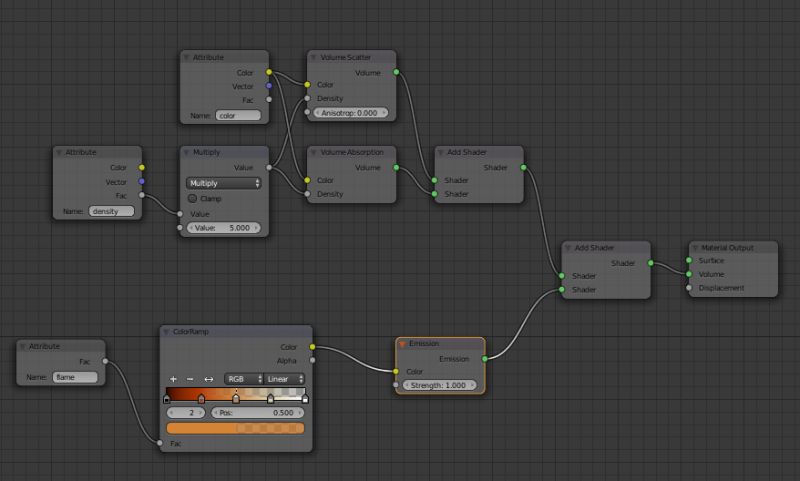Screen dimensions: 800x481
Task: Select the Volume Absorption node title text
Action: point(352,152)
